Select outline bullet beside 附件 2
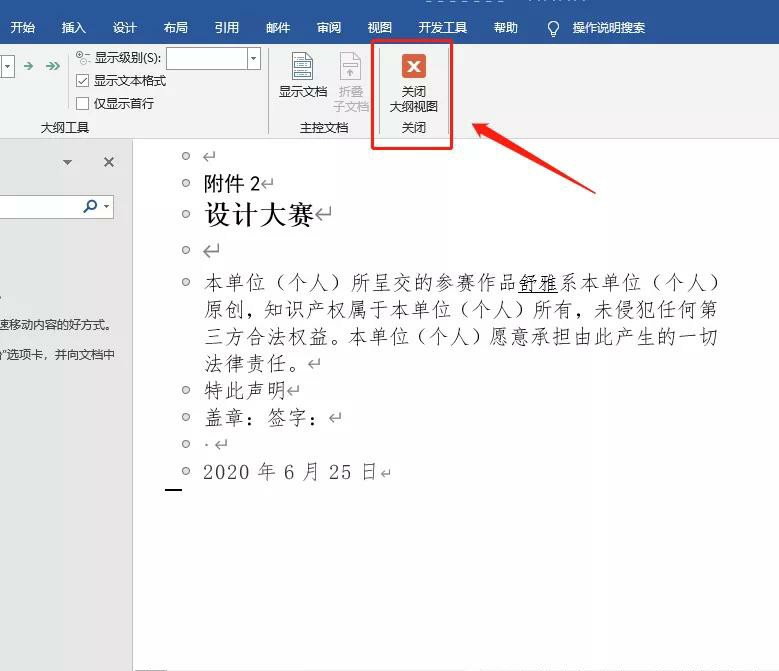The image size is (779, 671). click(186, 183)
